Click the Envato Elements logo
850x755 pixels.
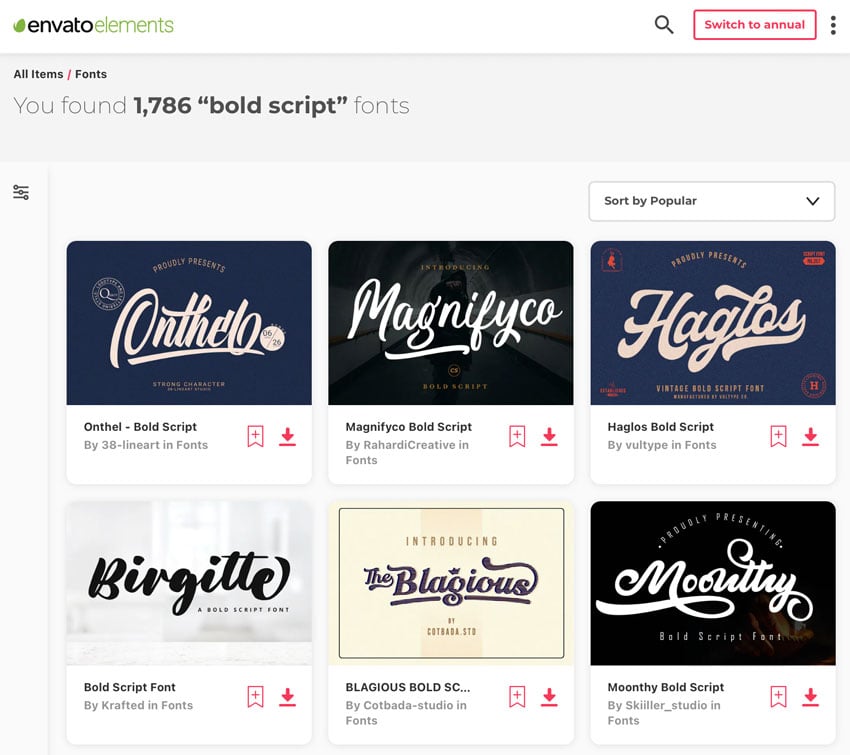[93, 25]
